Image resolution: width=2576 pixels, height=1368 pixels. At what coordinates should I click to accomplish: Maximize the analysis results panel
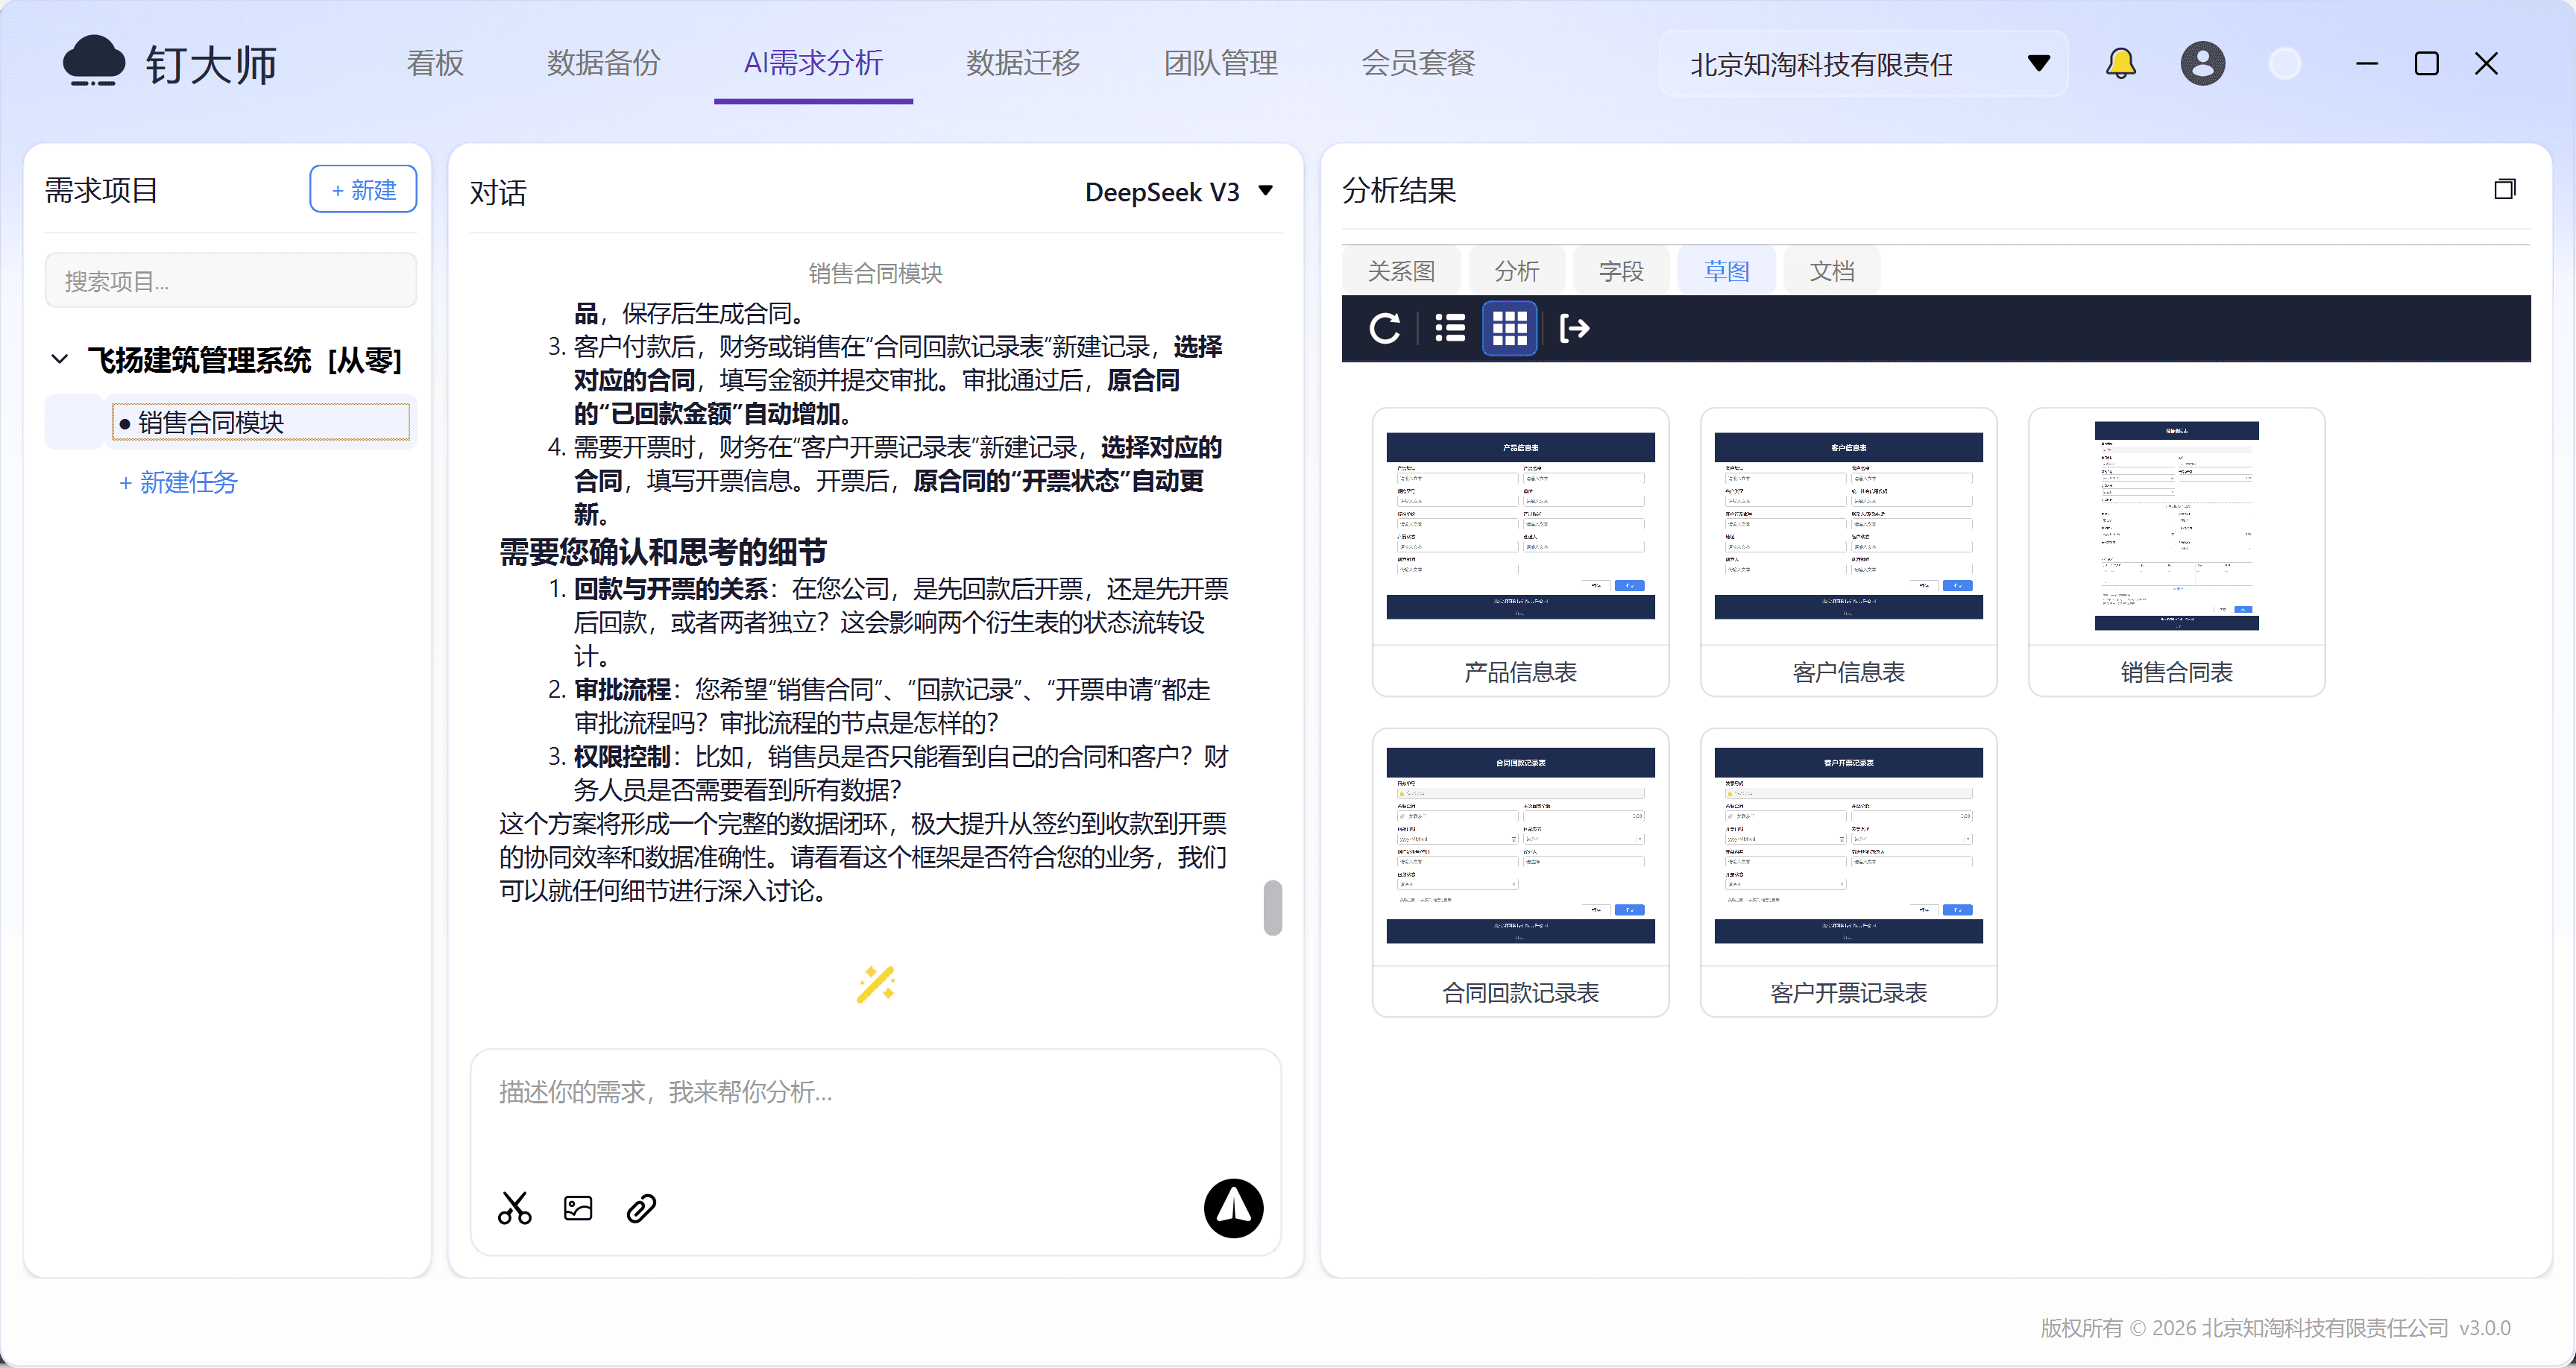click(2505, 189)
